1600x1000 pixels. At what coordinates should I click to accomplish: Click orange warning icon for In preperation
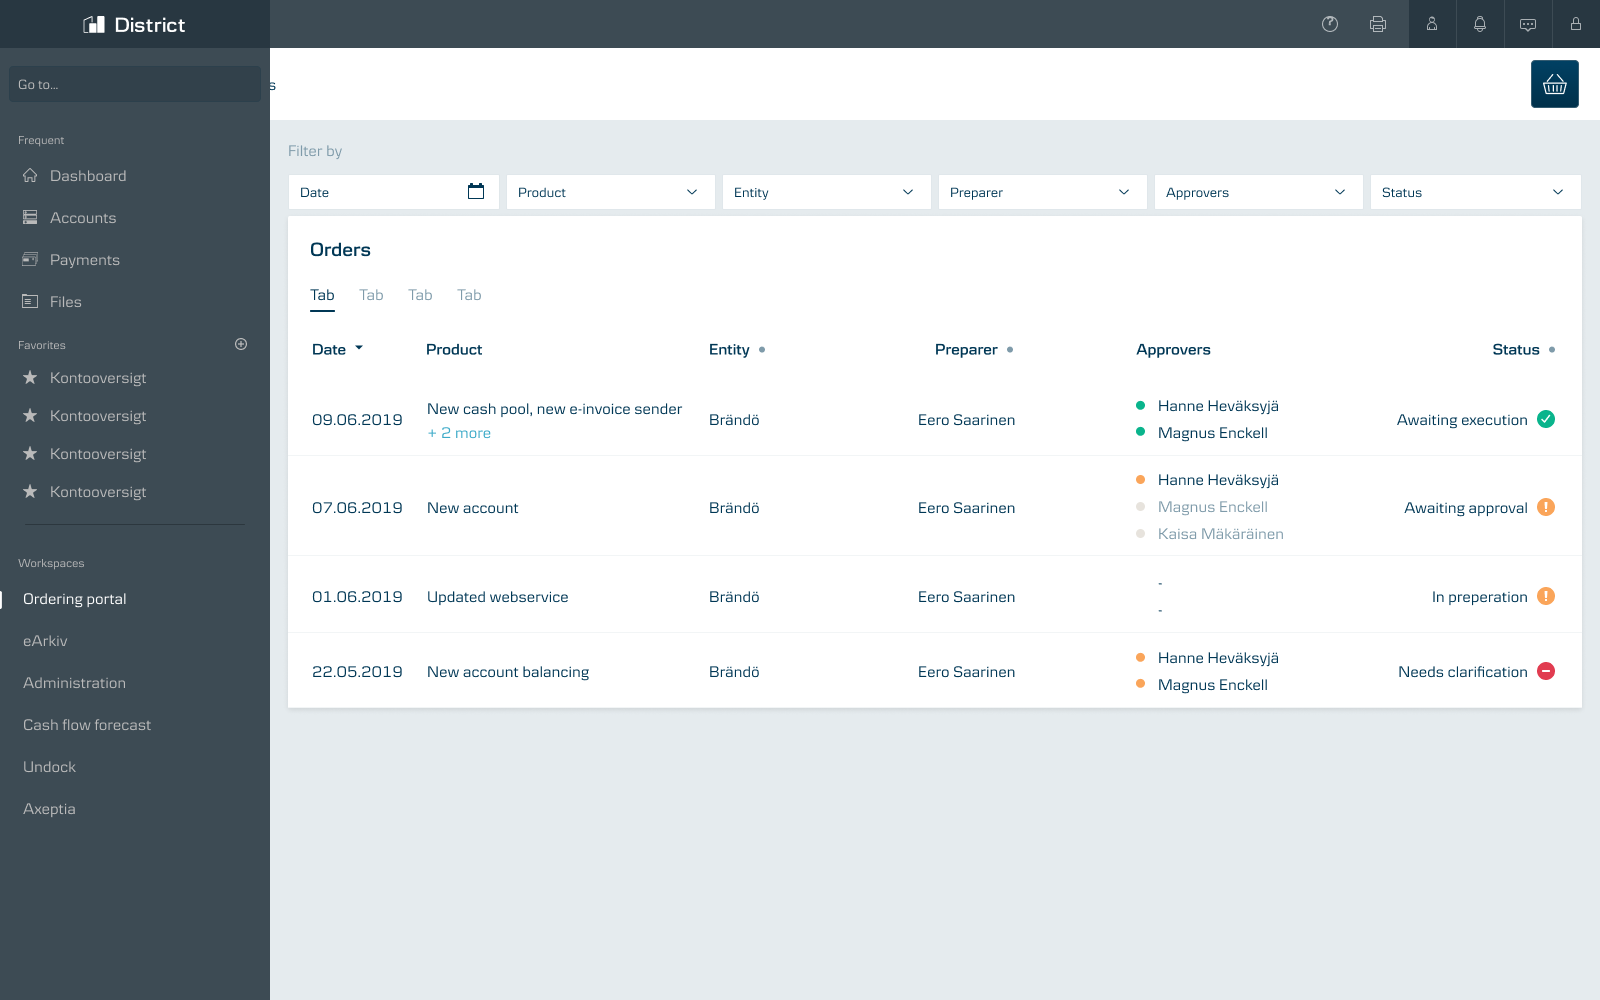tap(1546, 596)
